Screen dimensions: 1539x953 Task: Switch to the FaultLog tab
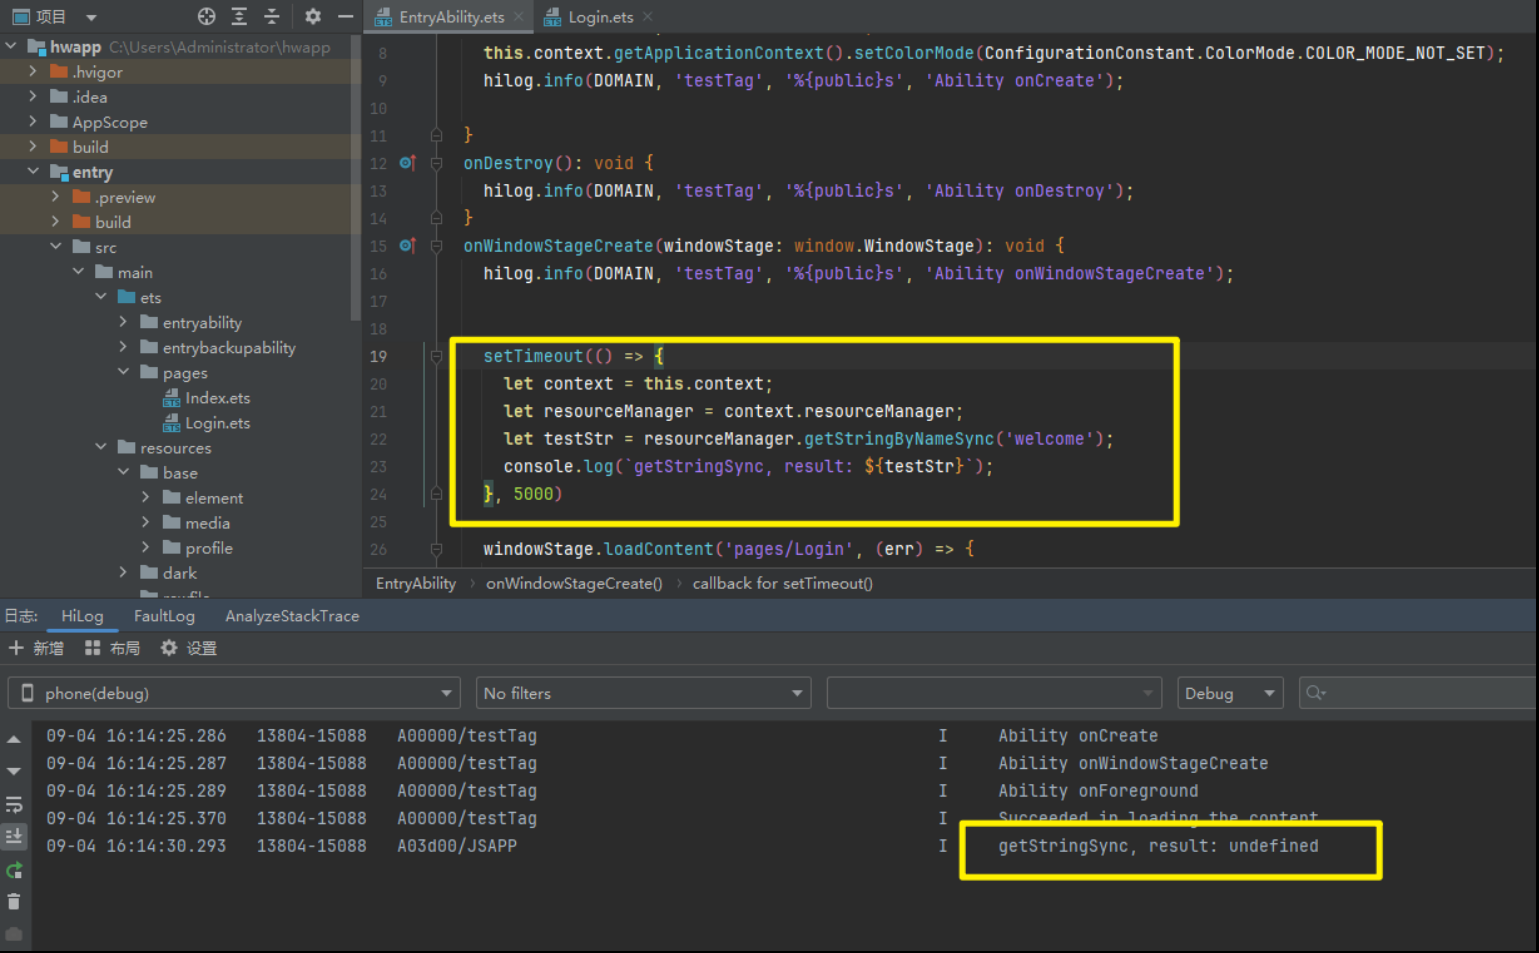[x=164, y=616]
